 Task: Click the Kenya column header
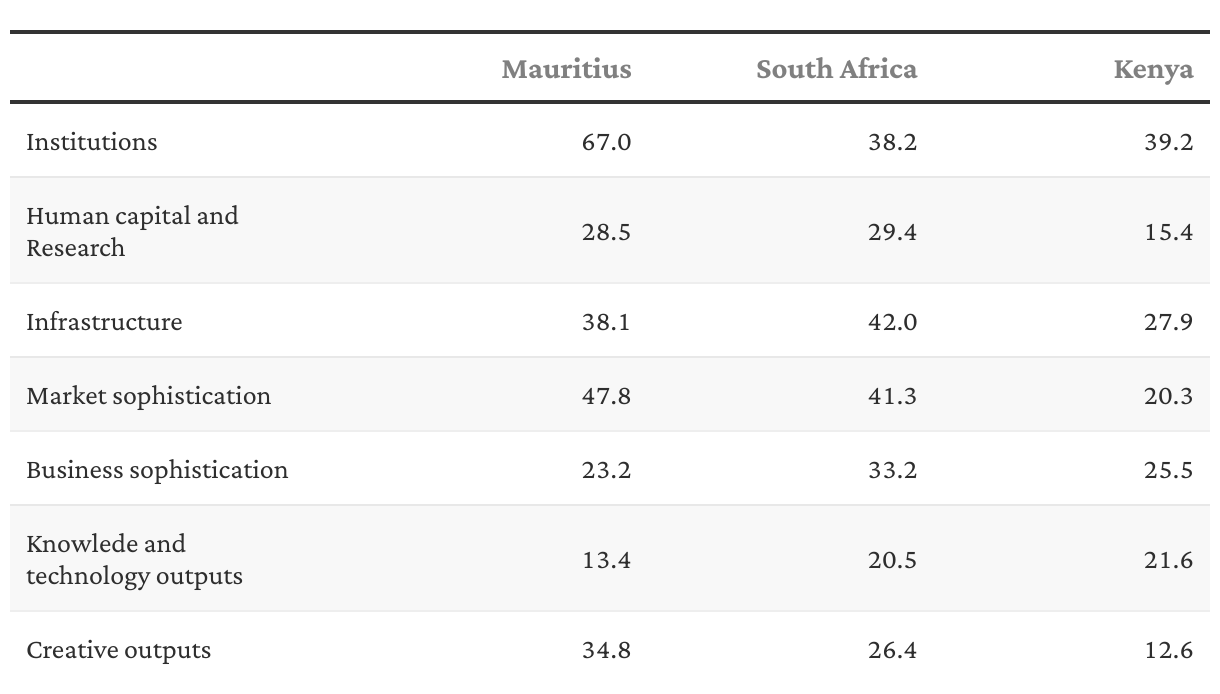1153,69
